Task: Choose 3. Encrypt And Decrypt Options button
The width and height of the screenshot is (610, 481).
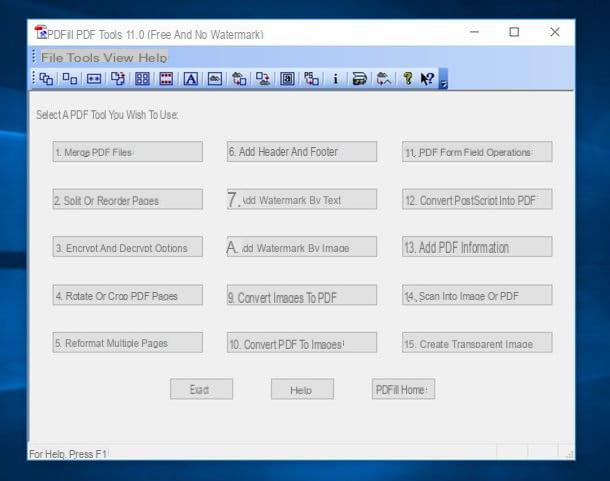Action: click(128, 247)
